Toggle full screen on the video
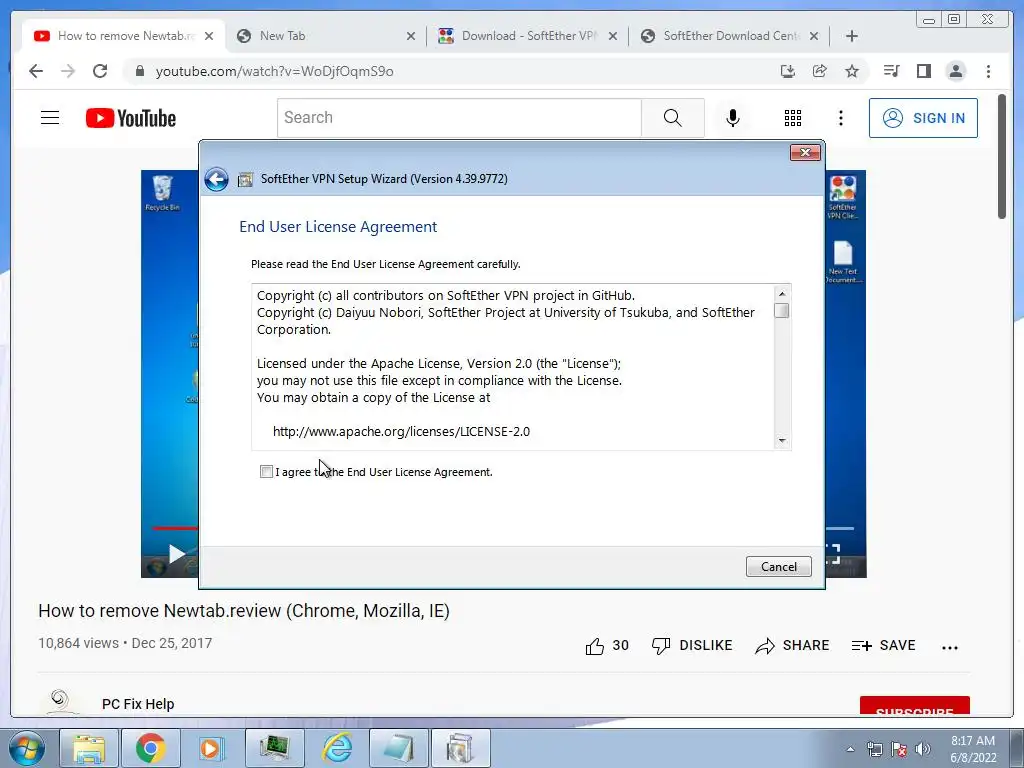The height and width of the screenshot is (768, 1024). click(x=833, y=554)
